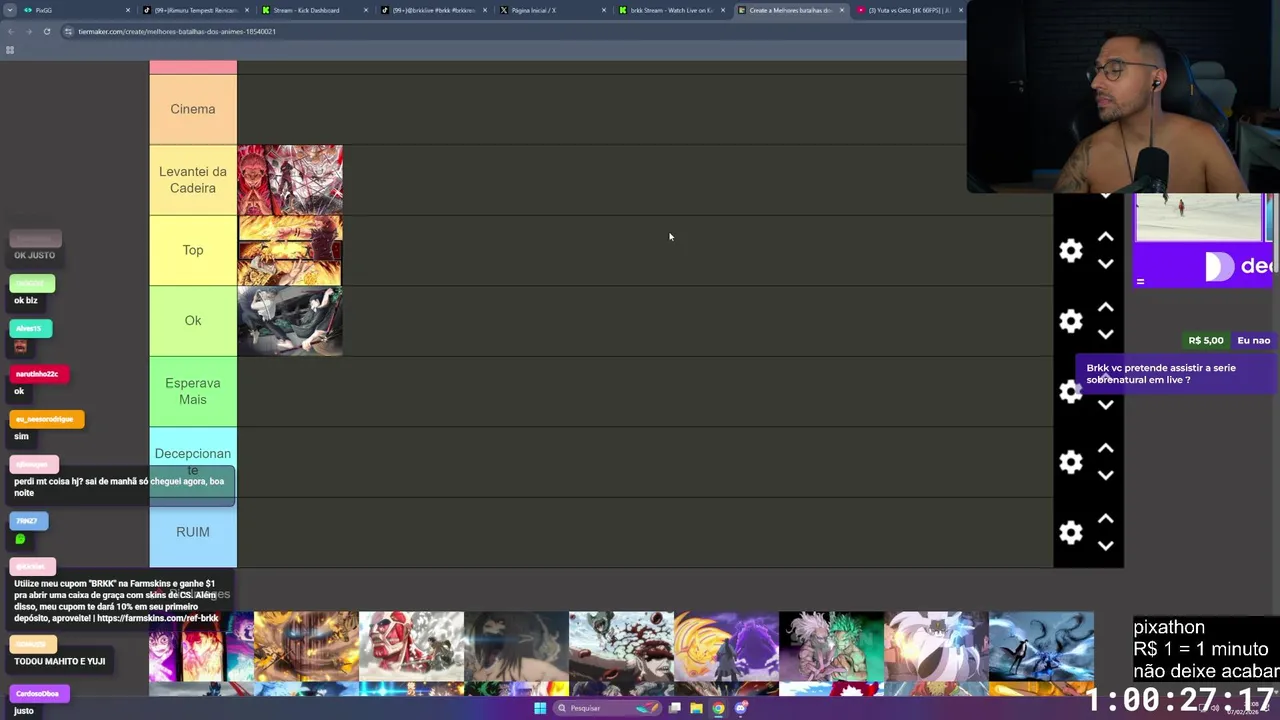Open Task View on the taskbar
The height and width of the screenshot is (720, 1280).
coord(675,708)
